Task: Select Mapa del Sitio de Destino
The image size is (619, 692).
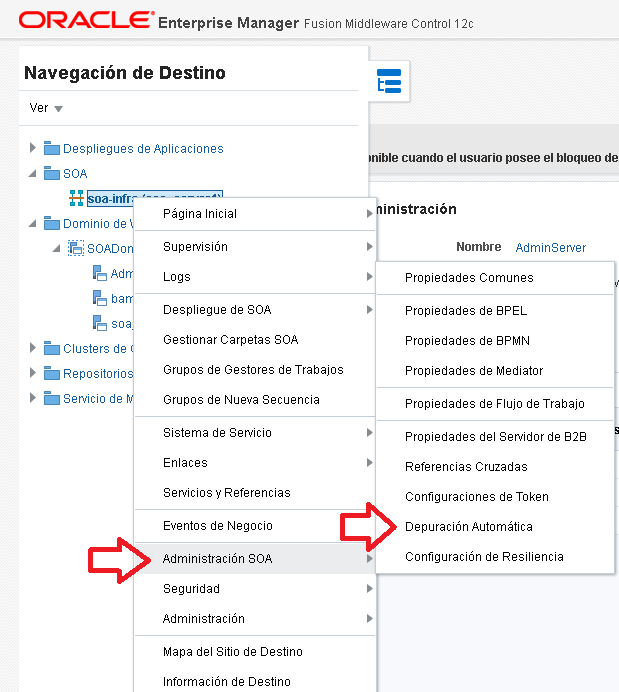Action: pos(255,652)
